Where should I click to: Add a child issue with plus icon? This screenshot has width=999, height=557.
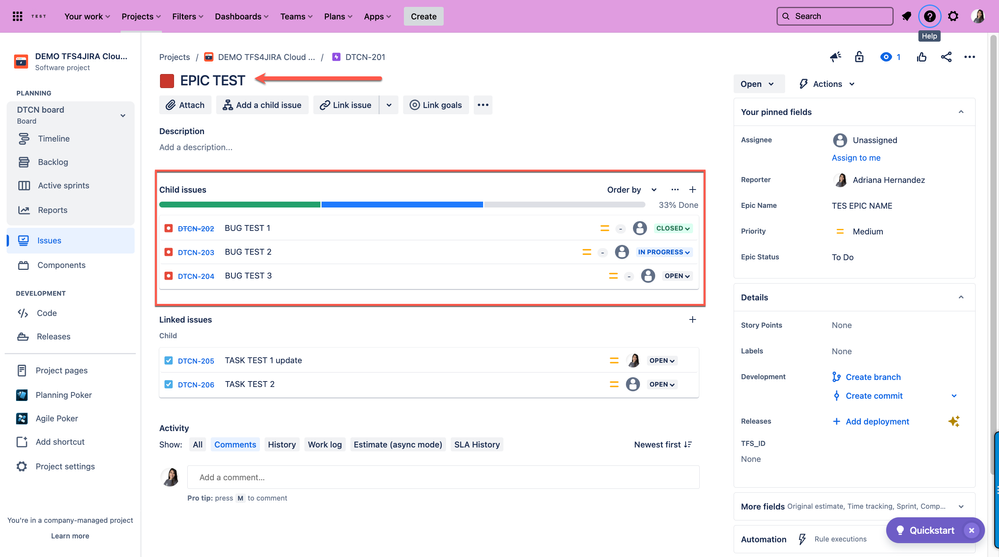tap(693, 189)
